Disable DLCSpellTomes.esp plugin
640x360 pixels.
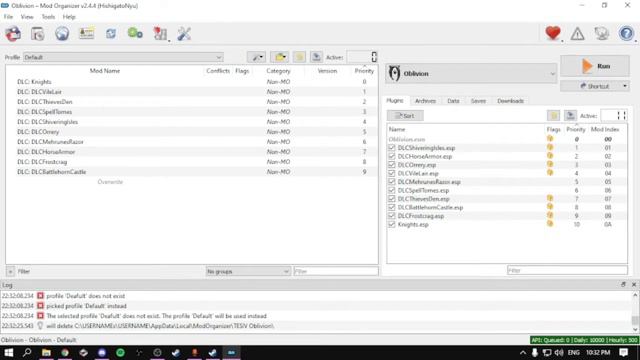392,190
